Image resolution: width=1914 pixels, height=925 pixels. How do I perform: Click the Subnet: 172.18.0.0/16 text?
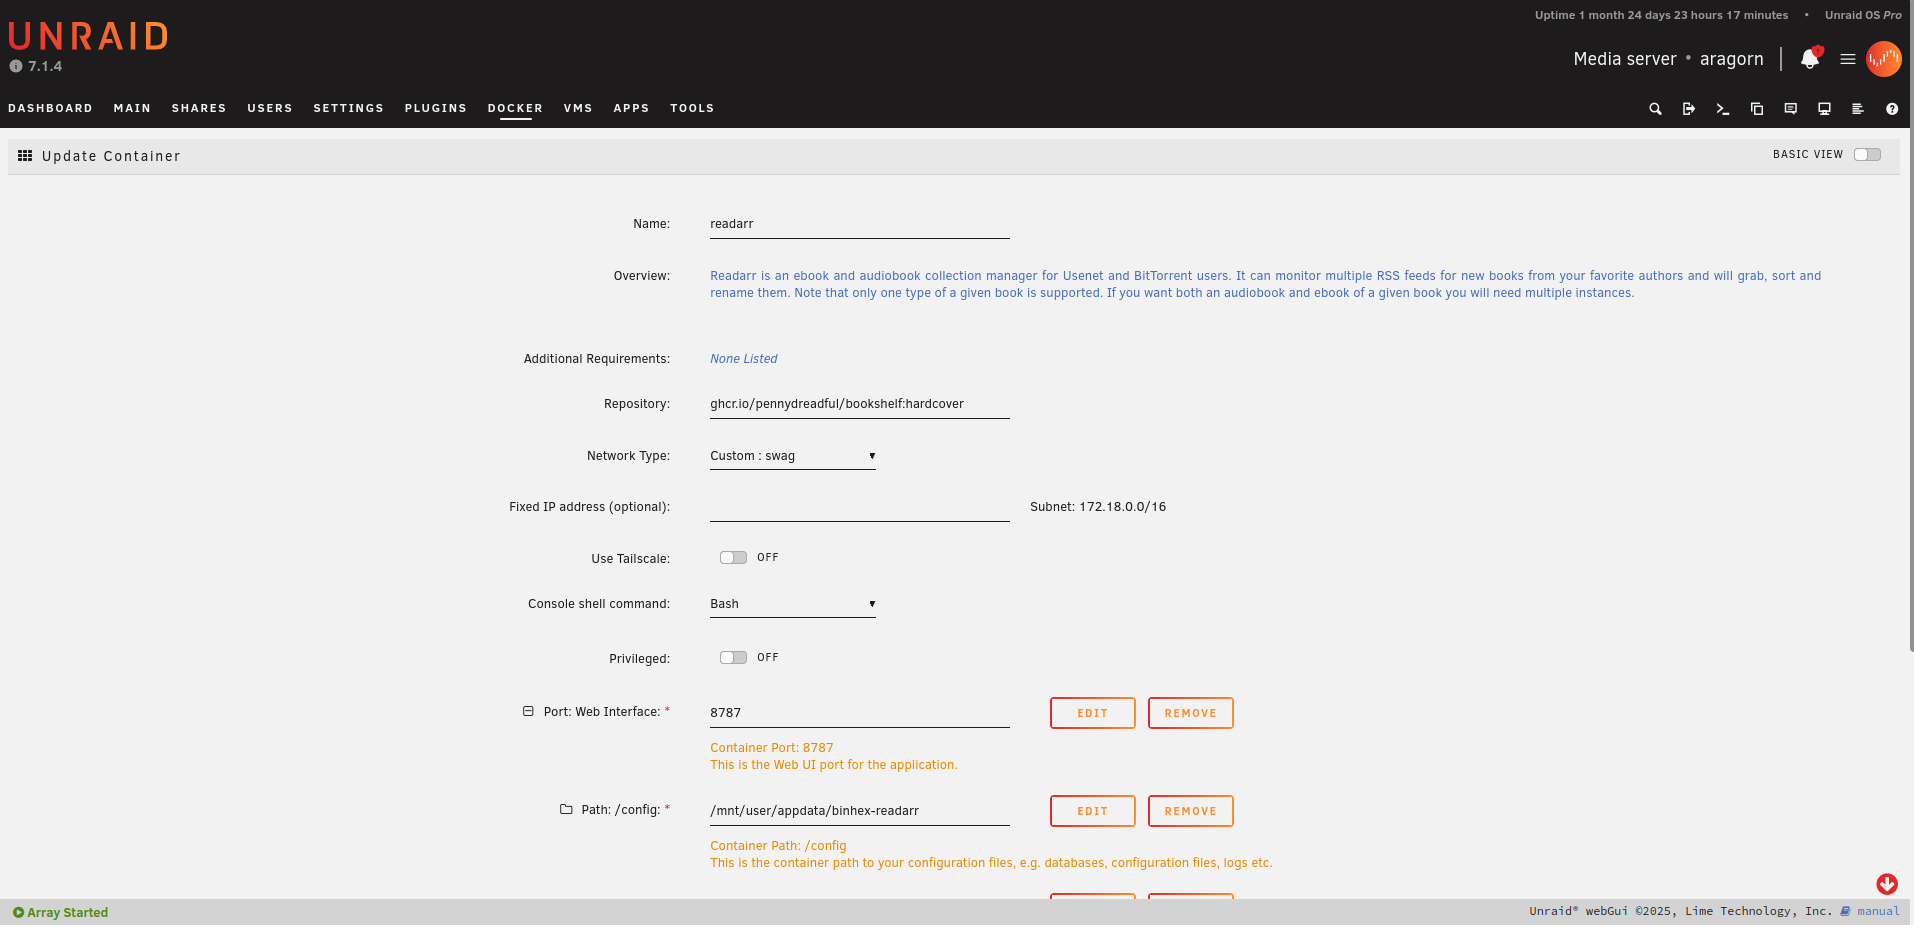[x=1098, y=507]
